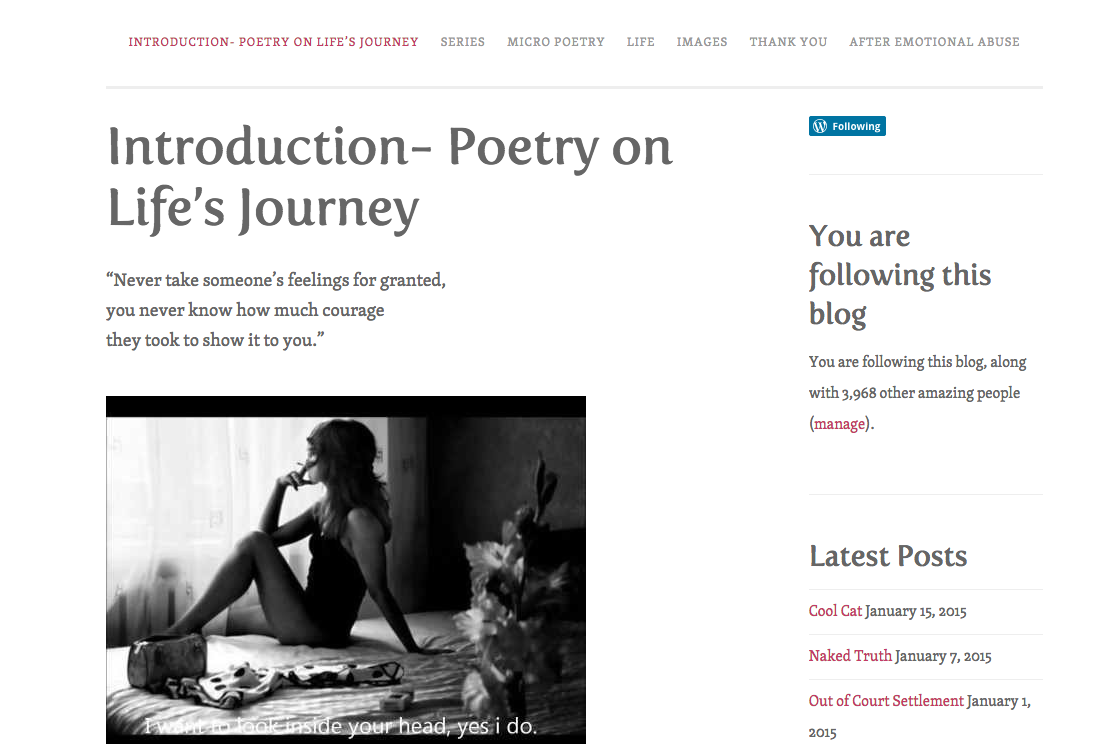Open the Micro Poetry menu item

(556, 42)
